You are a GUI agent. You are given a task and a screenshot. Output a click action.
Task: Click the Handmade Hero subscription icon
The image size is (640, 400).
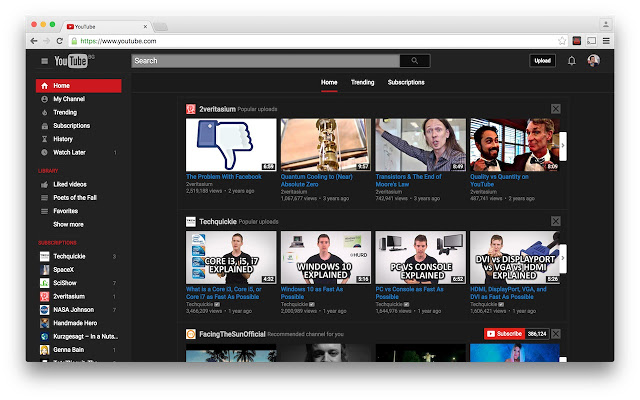(44, 323)
